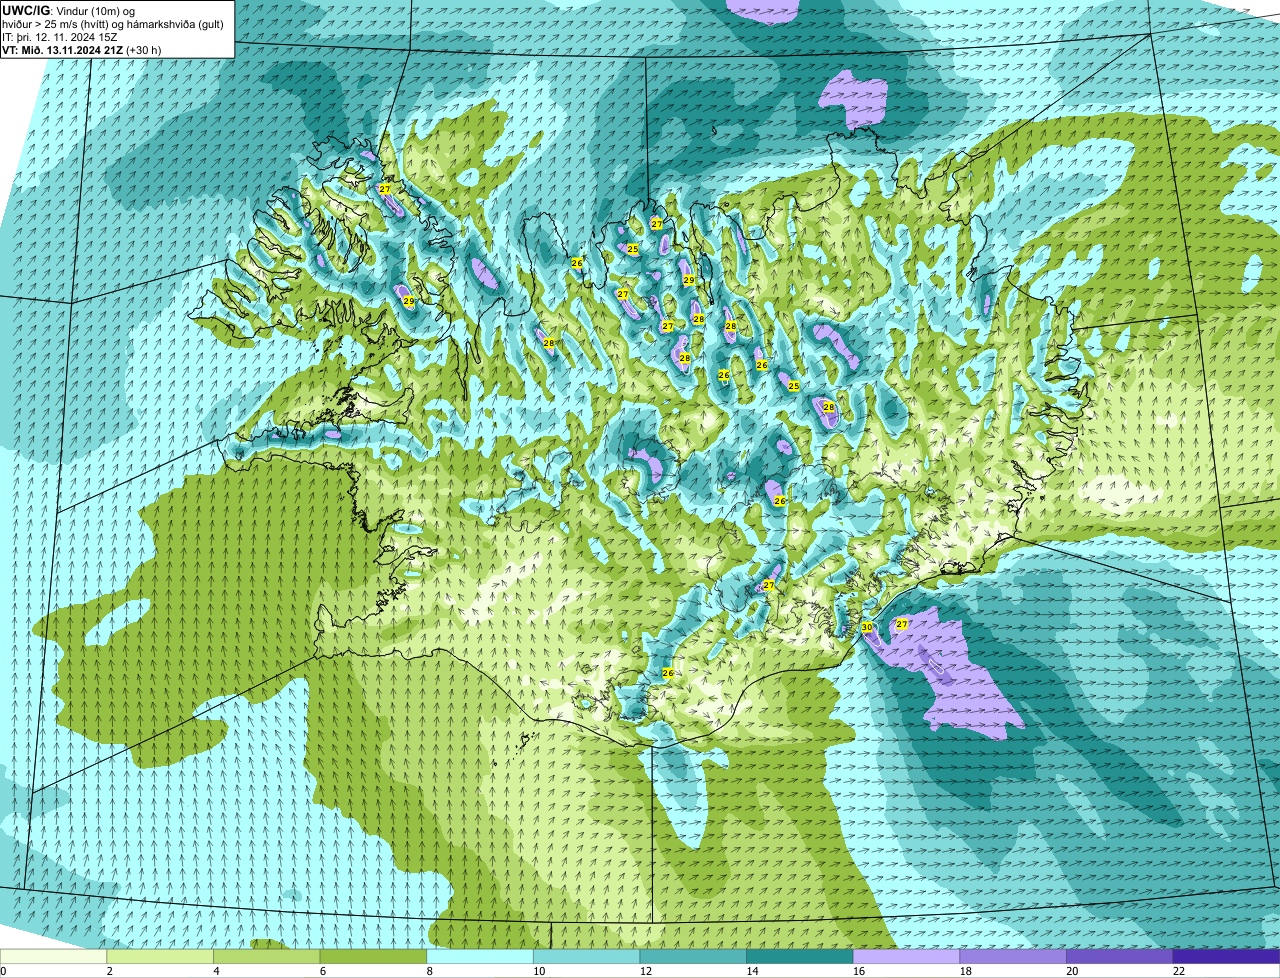This screenshot has width=1280, height=978.
Task: Click the 6–8 m/s olive green legend swatch
Action: tap(373, 956)
